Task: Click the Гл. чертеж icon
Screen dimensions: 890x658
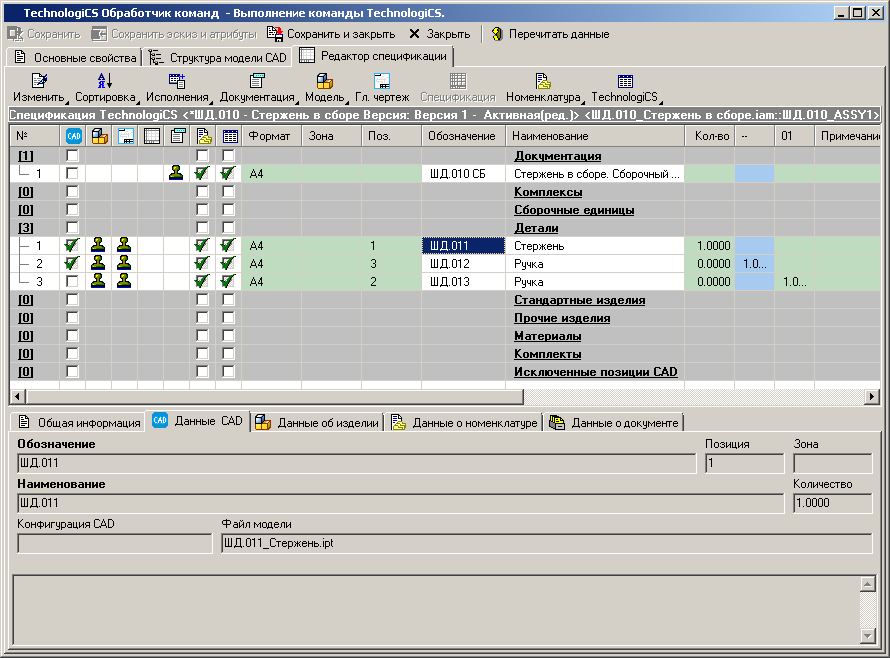Action: point(380,82)
